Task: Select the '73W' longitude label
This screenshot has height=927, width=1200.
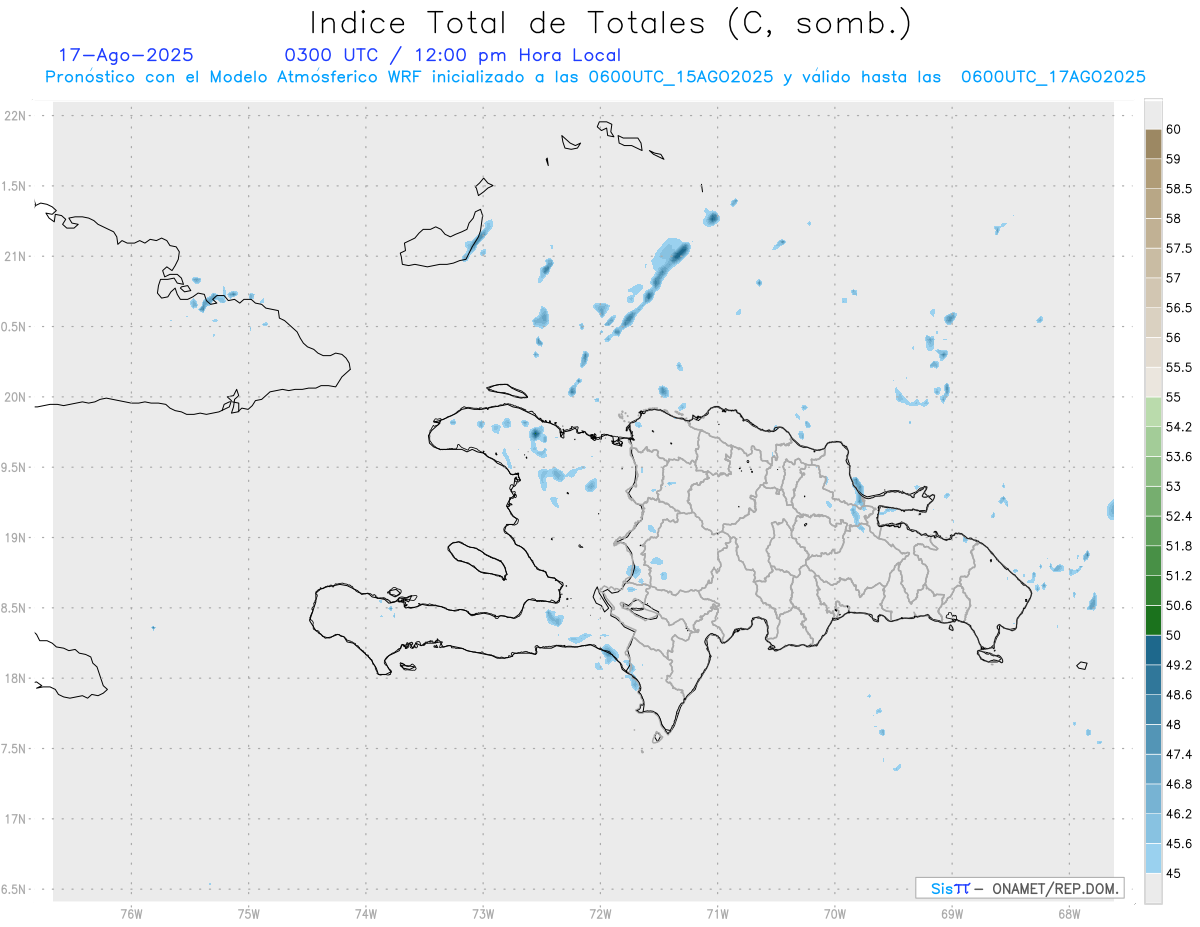Action: (x=483, y=913)
